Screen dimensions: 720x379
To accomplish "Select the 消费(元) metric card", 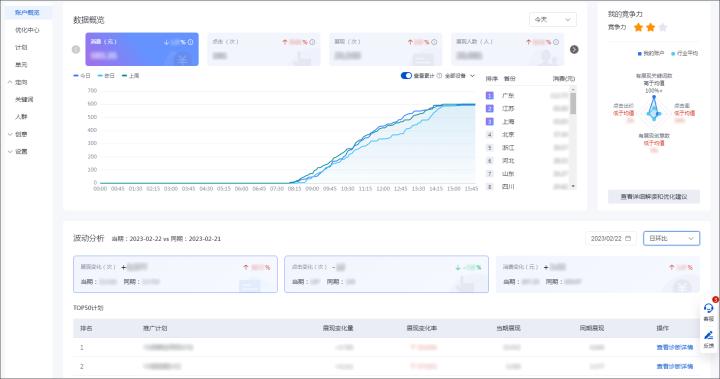I will pos(142,49).
